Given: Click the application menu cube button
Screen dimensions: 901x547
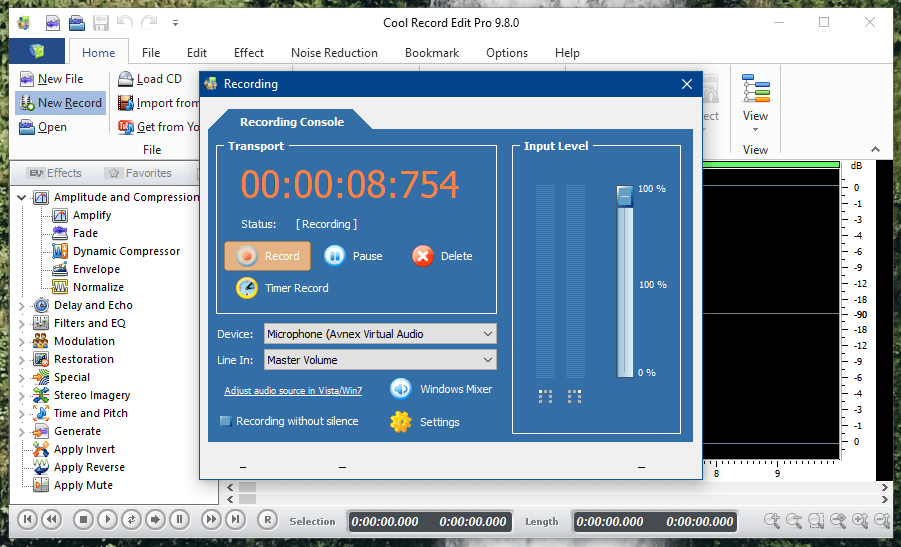Looking at the screenshot, I should coord(37,51).
